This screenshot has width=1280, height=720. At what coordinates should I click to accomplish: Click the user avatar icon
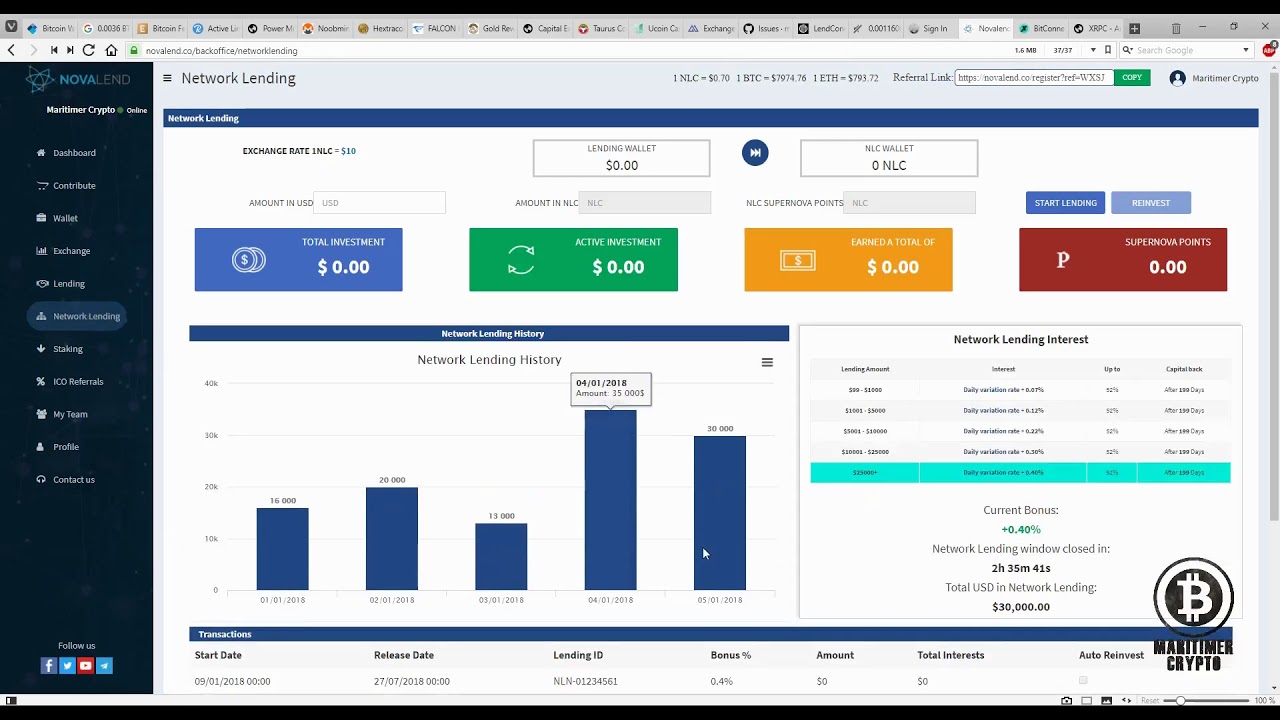point(1177,78)
